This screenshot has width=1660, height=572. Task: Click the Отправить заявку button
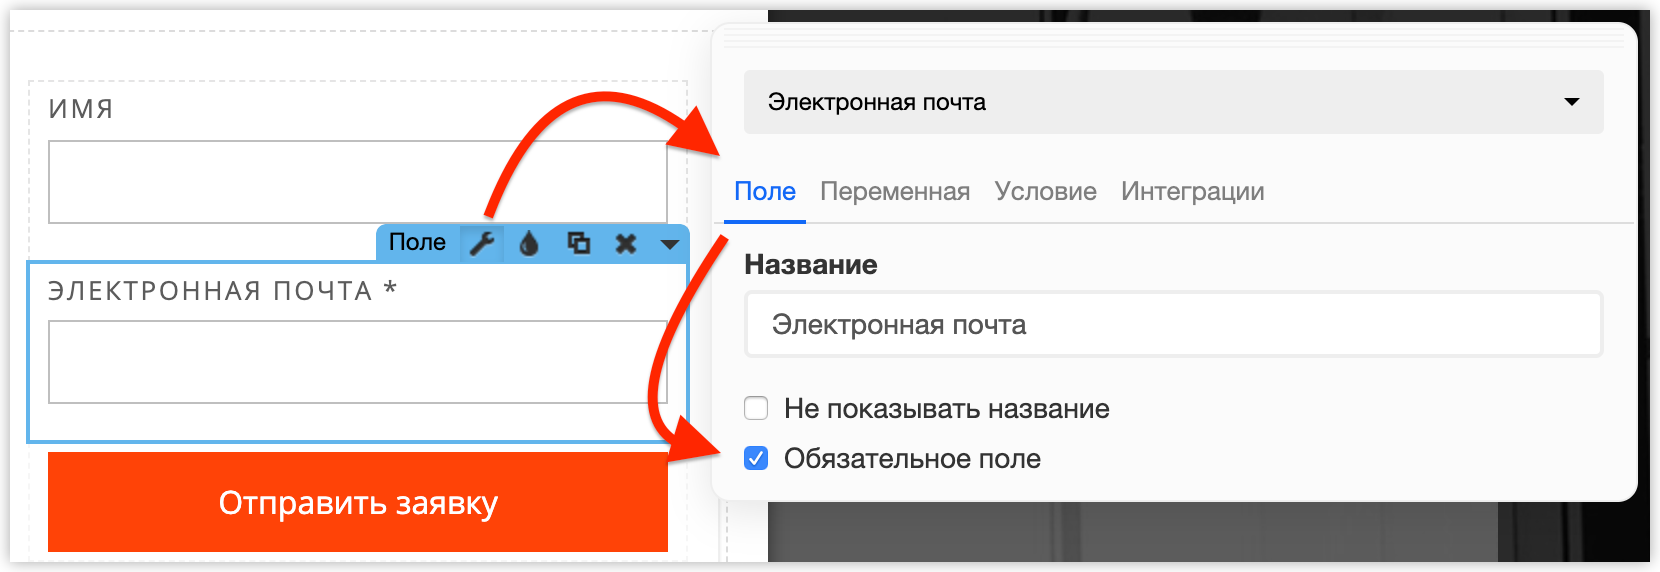pos(358,502)
